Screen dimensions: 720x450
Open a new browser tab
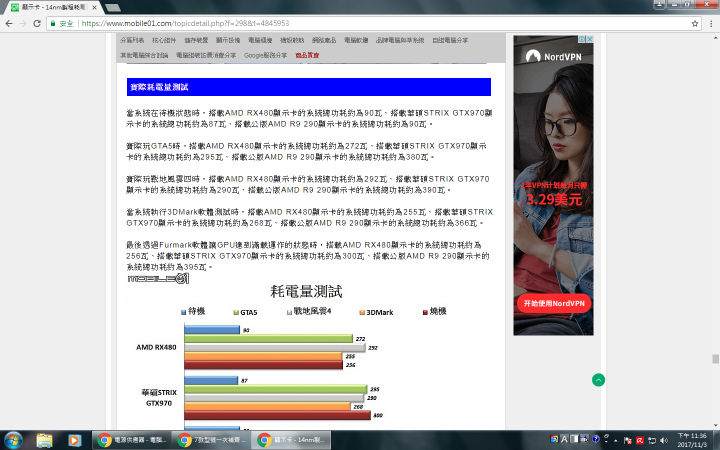tap(112, 8)
